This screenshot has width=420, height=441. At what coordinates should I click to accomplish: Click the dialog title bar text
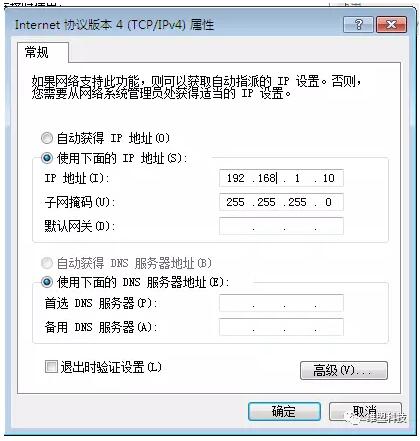pos(114,25)
